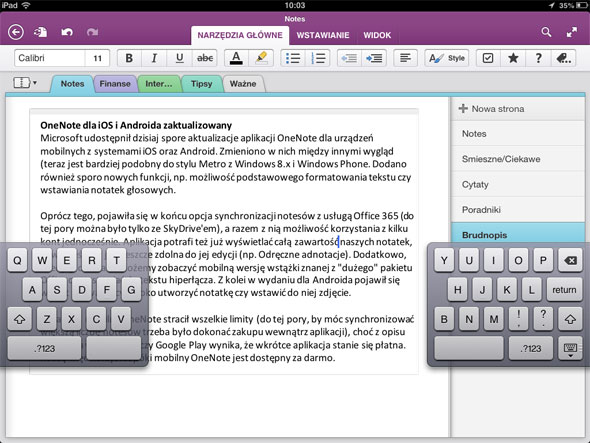Switch to .?123 on right keyboard

tap(531, 349)
